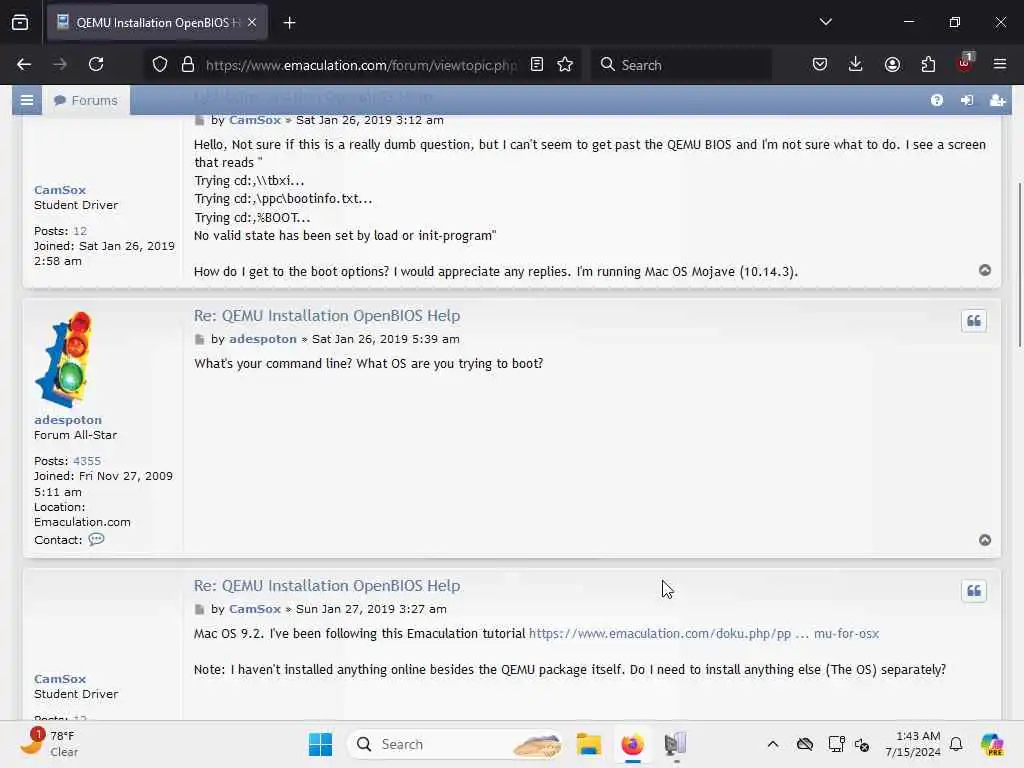This screenshot has width=1024, height=768.
Task: Open the Downloads panel
Action: (x=856, y=64)
